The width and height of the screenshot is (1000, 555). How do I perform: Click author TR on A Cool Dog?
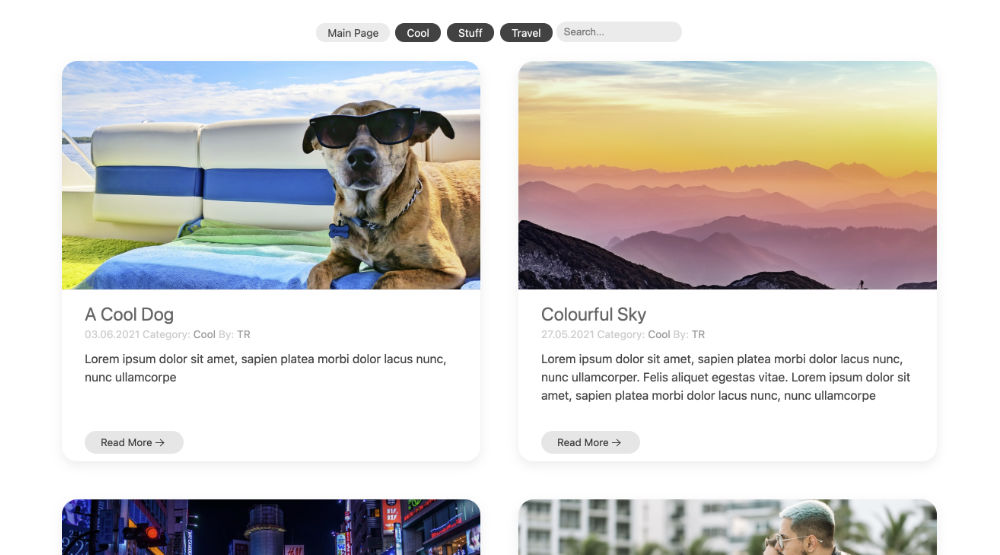[x=244, y=334]
